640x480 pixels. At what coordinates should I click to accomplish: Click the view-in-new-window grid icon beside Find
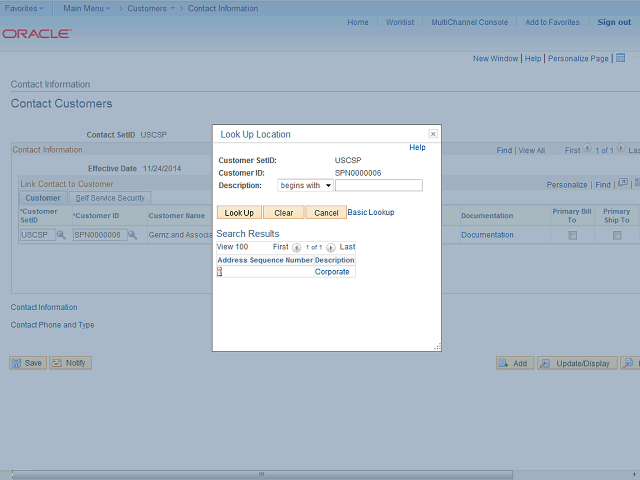pos(622,184)
